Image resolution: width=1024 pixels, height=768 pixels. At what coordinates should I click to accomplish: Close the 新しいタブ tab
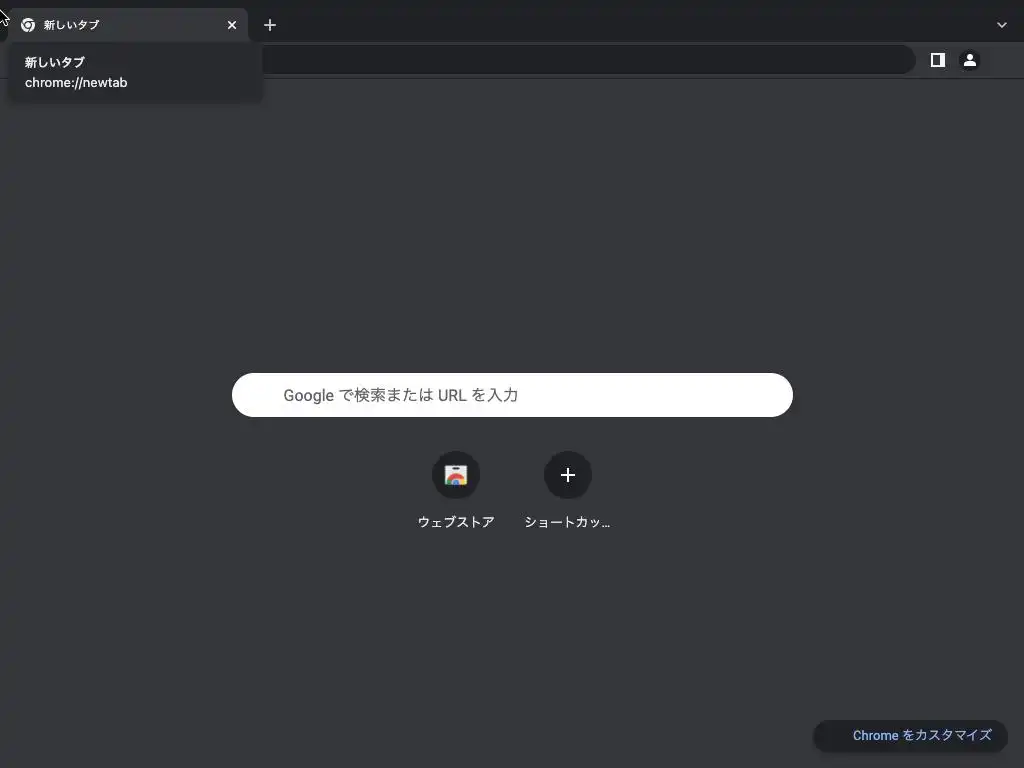232,25
